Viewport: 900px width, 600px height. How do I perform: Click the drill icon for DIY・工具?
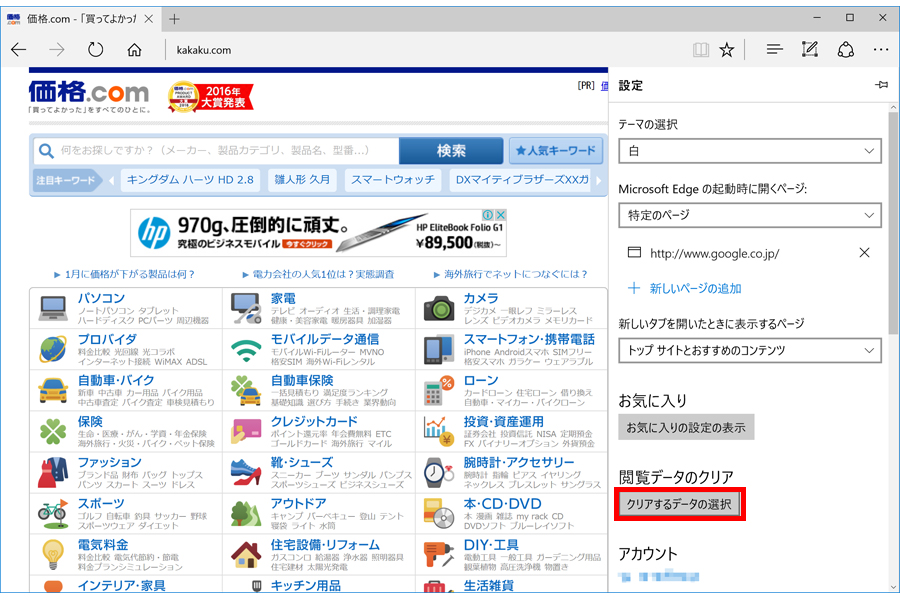tap(439, 554)
